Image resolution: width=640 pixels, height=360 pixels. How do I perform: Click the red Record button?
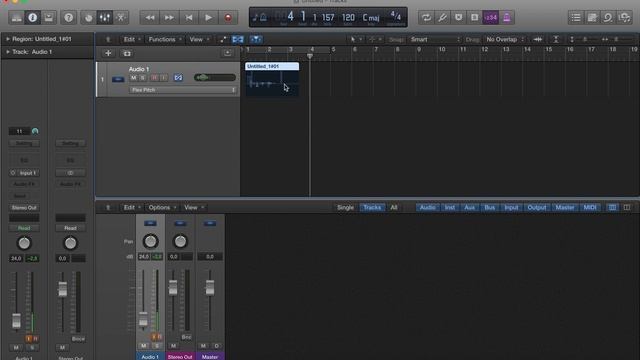(228, 18)
